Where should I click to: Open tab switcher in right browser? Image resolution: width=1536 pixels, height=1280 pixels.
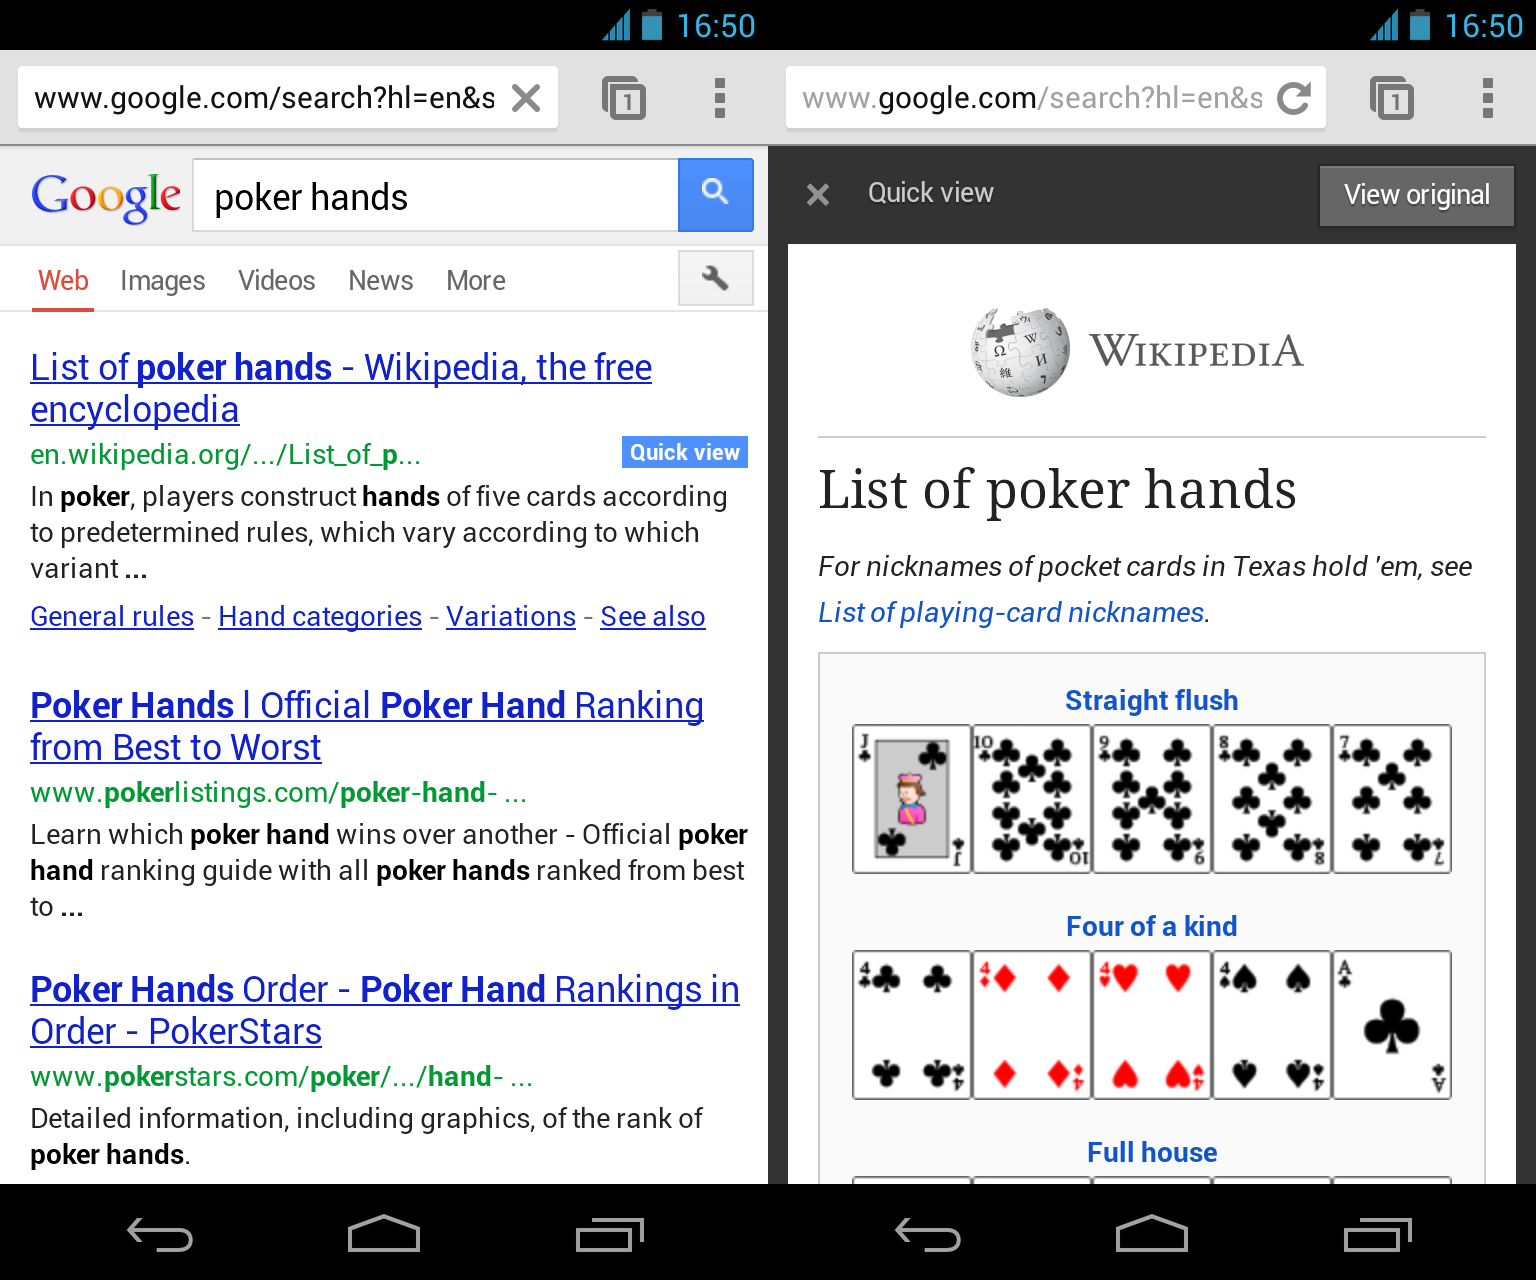[1392, 98]
